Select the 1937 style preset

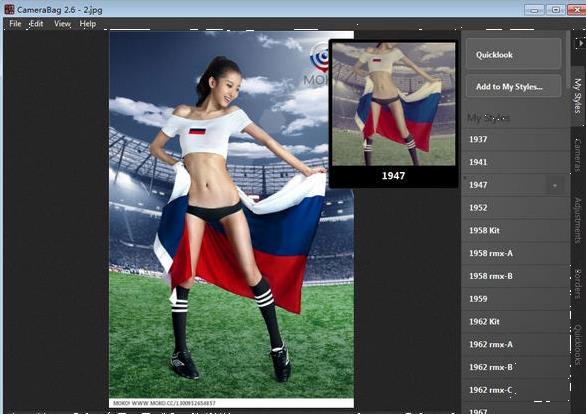pos(516,139)
